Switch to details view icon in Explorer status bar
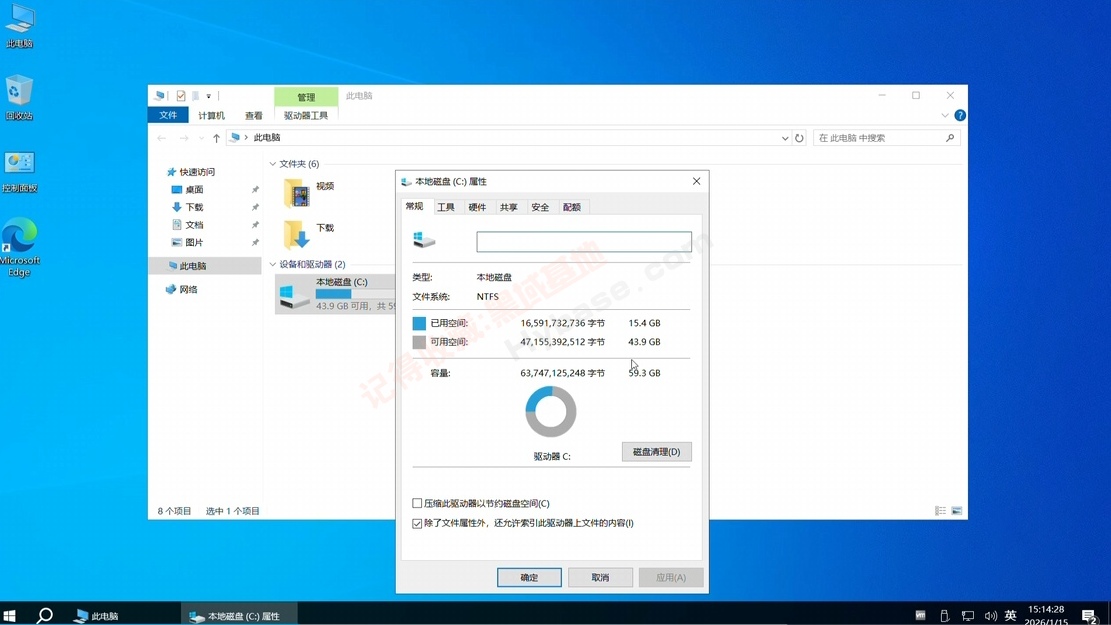The width and height of the screenshot is (1111, 625). (940, 510)
